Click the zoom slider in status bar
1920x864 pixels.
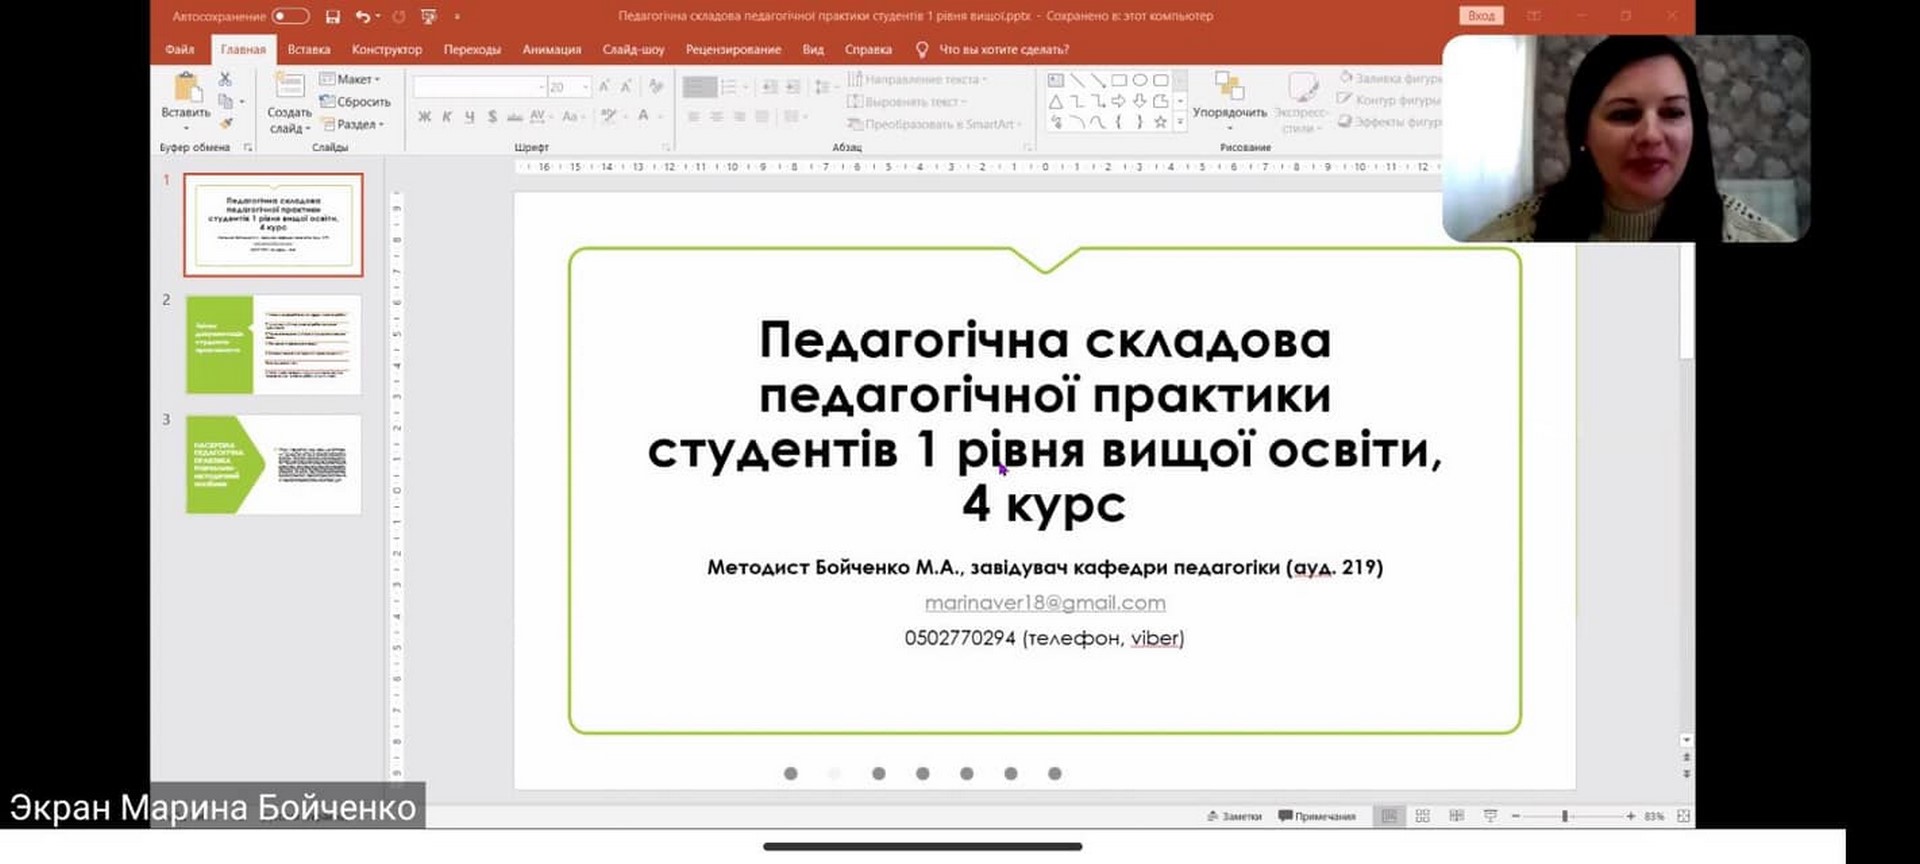[x=1565, y=816]
